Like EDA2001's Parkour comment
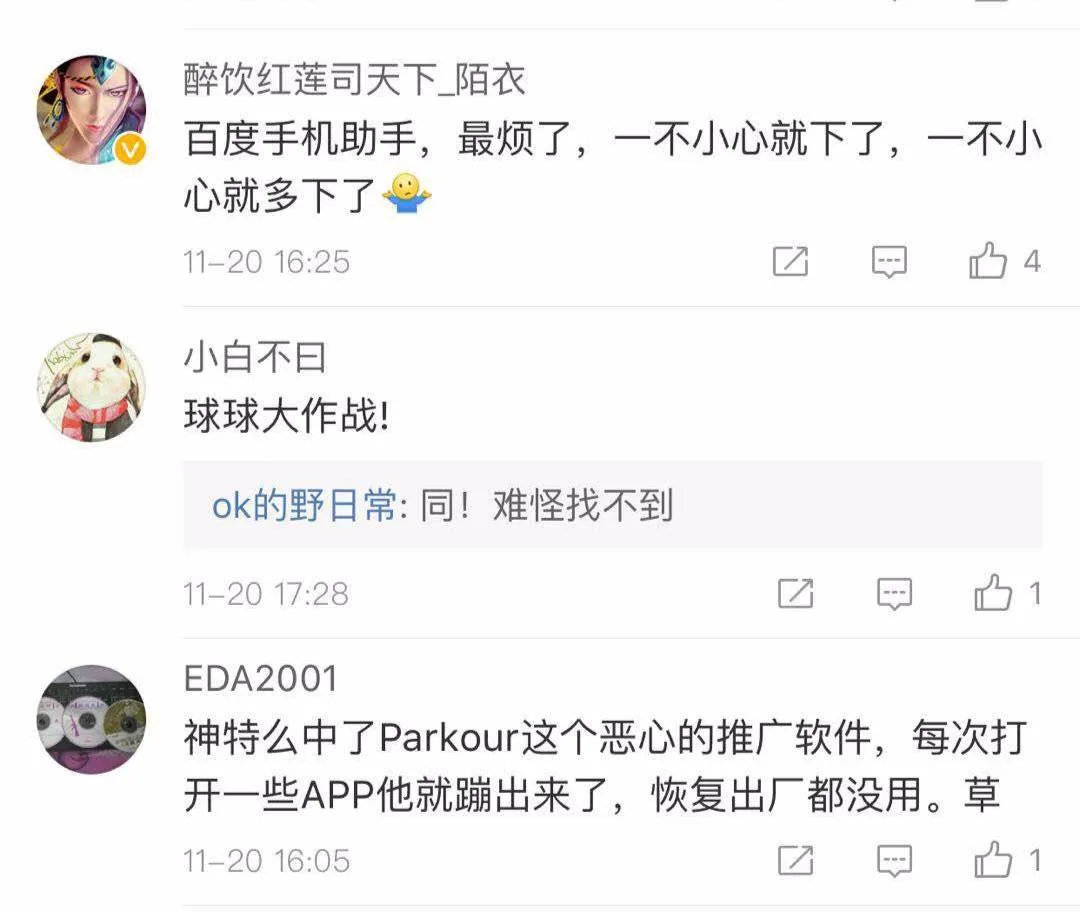This screenshot has width=1080, height=912. tap(993, 860)
